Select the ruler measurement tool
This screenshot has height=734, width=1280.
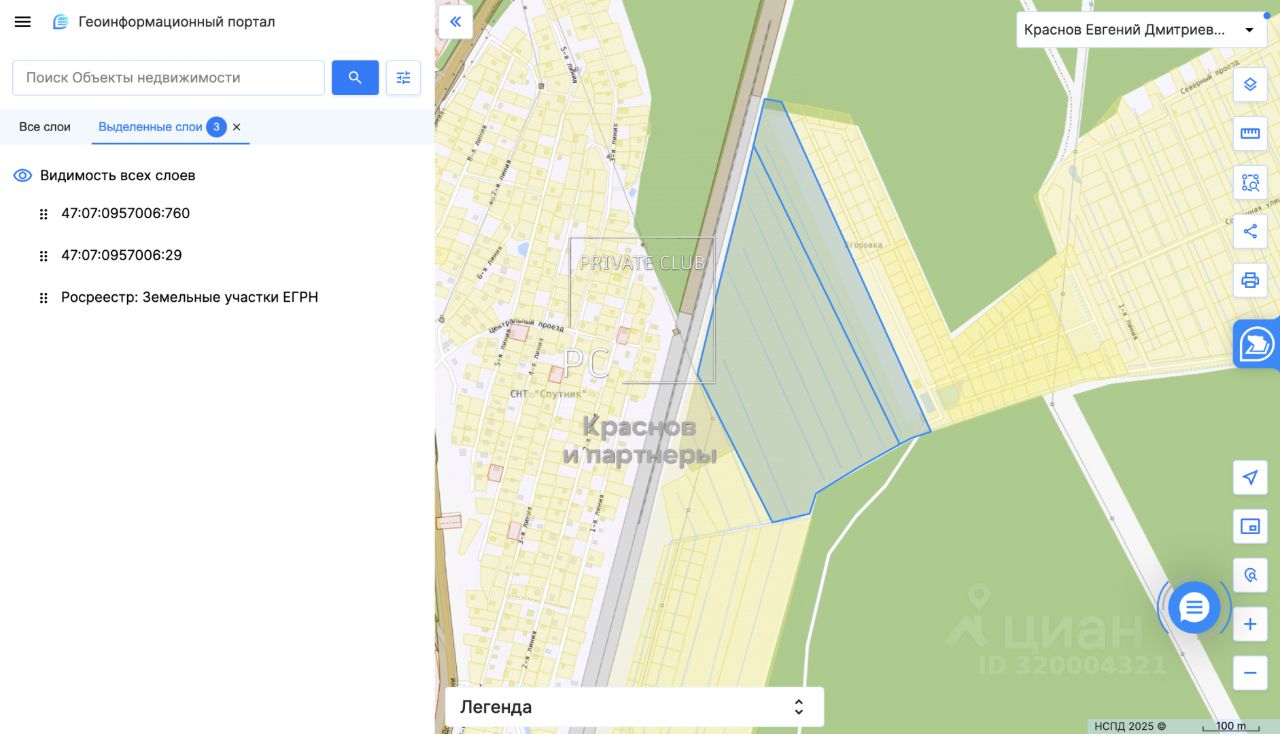(1250, 133)
